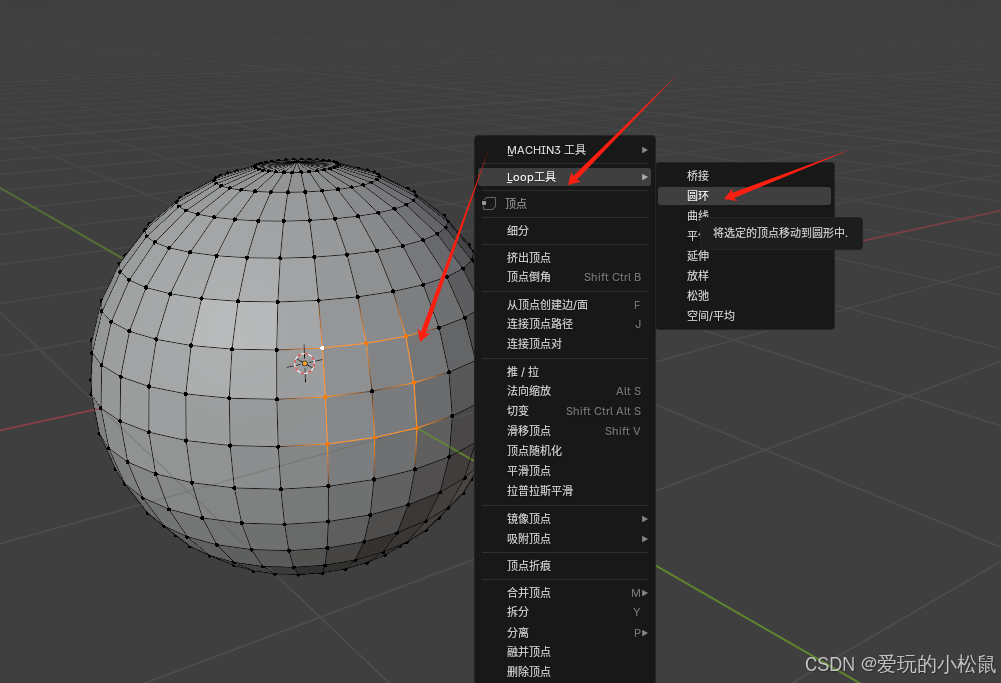Click 融并顶点 menu entry

coord(564,652)
